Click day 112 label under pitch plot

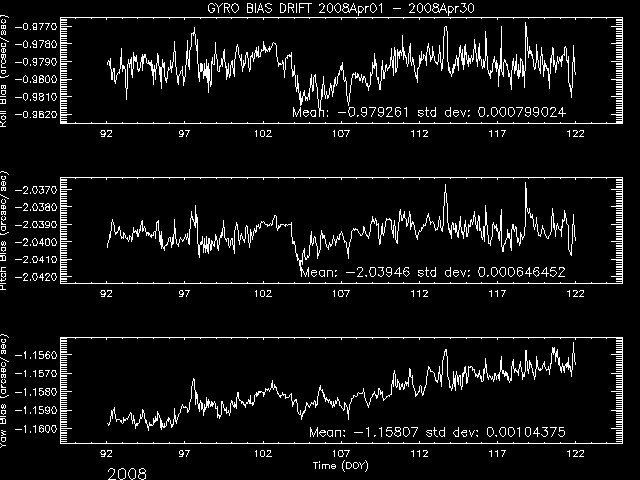(419, 294)
